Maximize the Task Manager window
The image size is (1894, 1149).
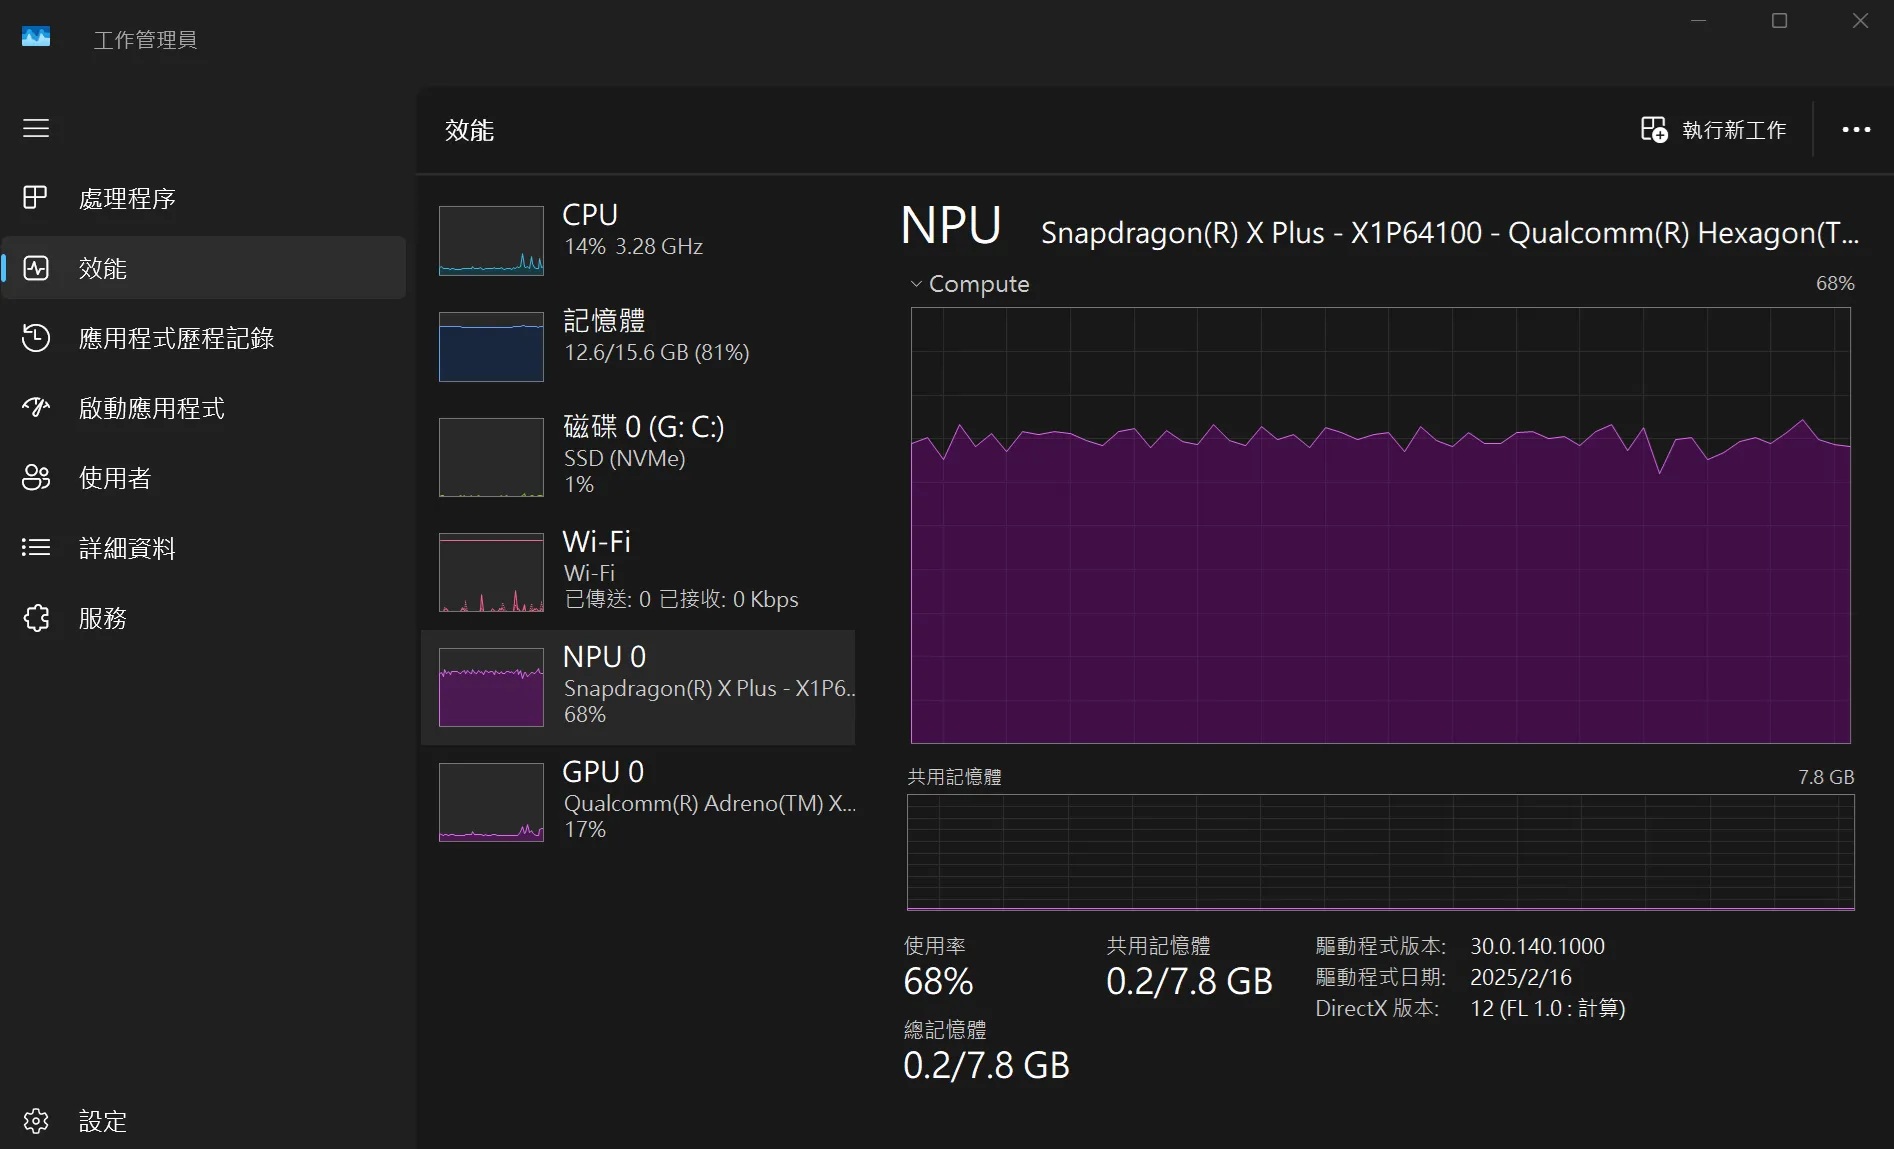(1779, 20)
